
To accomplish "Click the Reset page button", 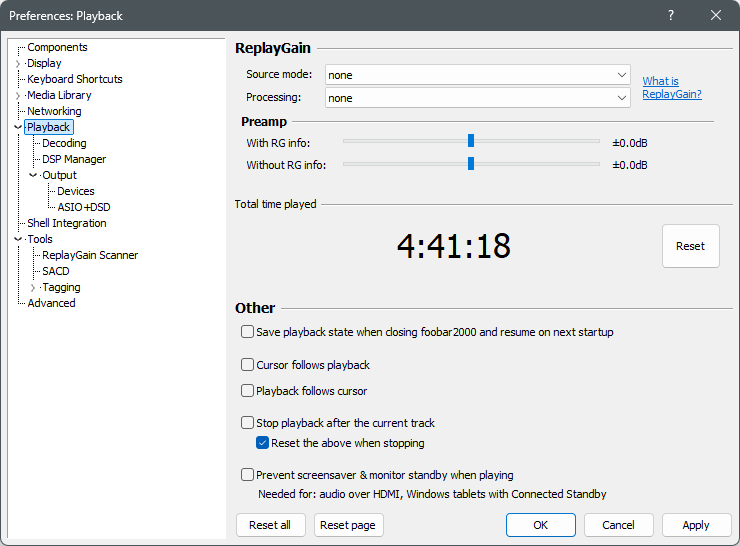I will pyautogui.click(x=348, y=525).
